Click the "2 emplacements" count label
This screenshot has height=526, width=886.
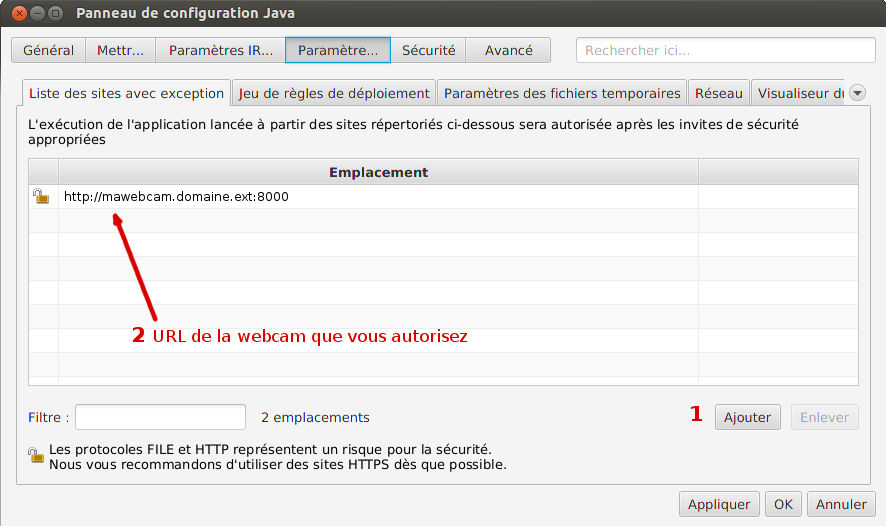(315, 417)
